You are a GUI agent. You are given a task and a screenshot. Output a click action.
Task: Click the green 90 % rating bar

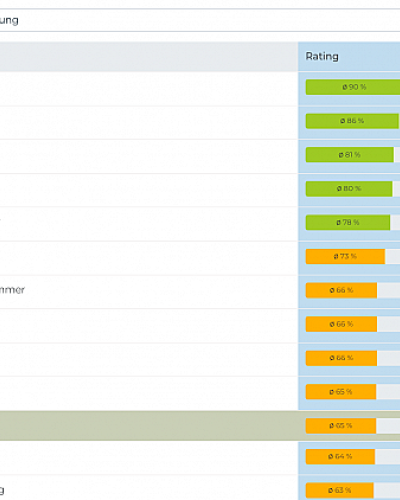pos(353,87)
